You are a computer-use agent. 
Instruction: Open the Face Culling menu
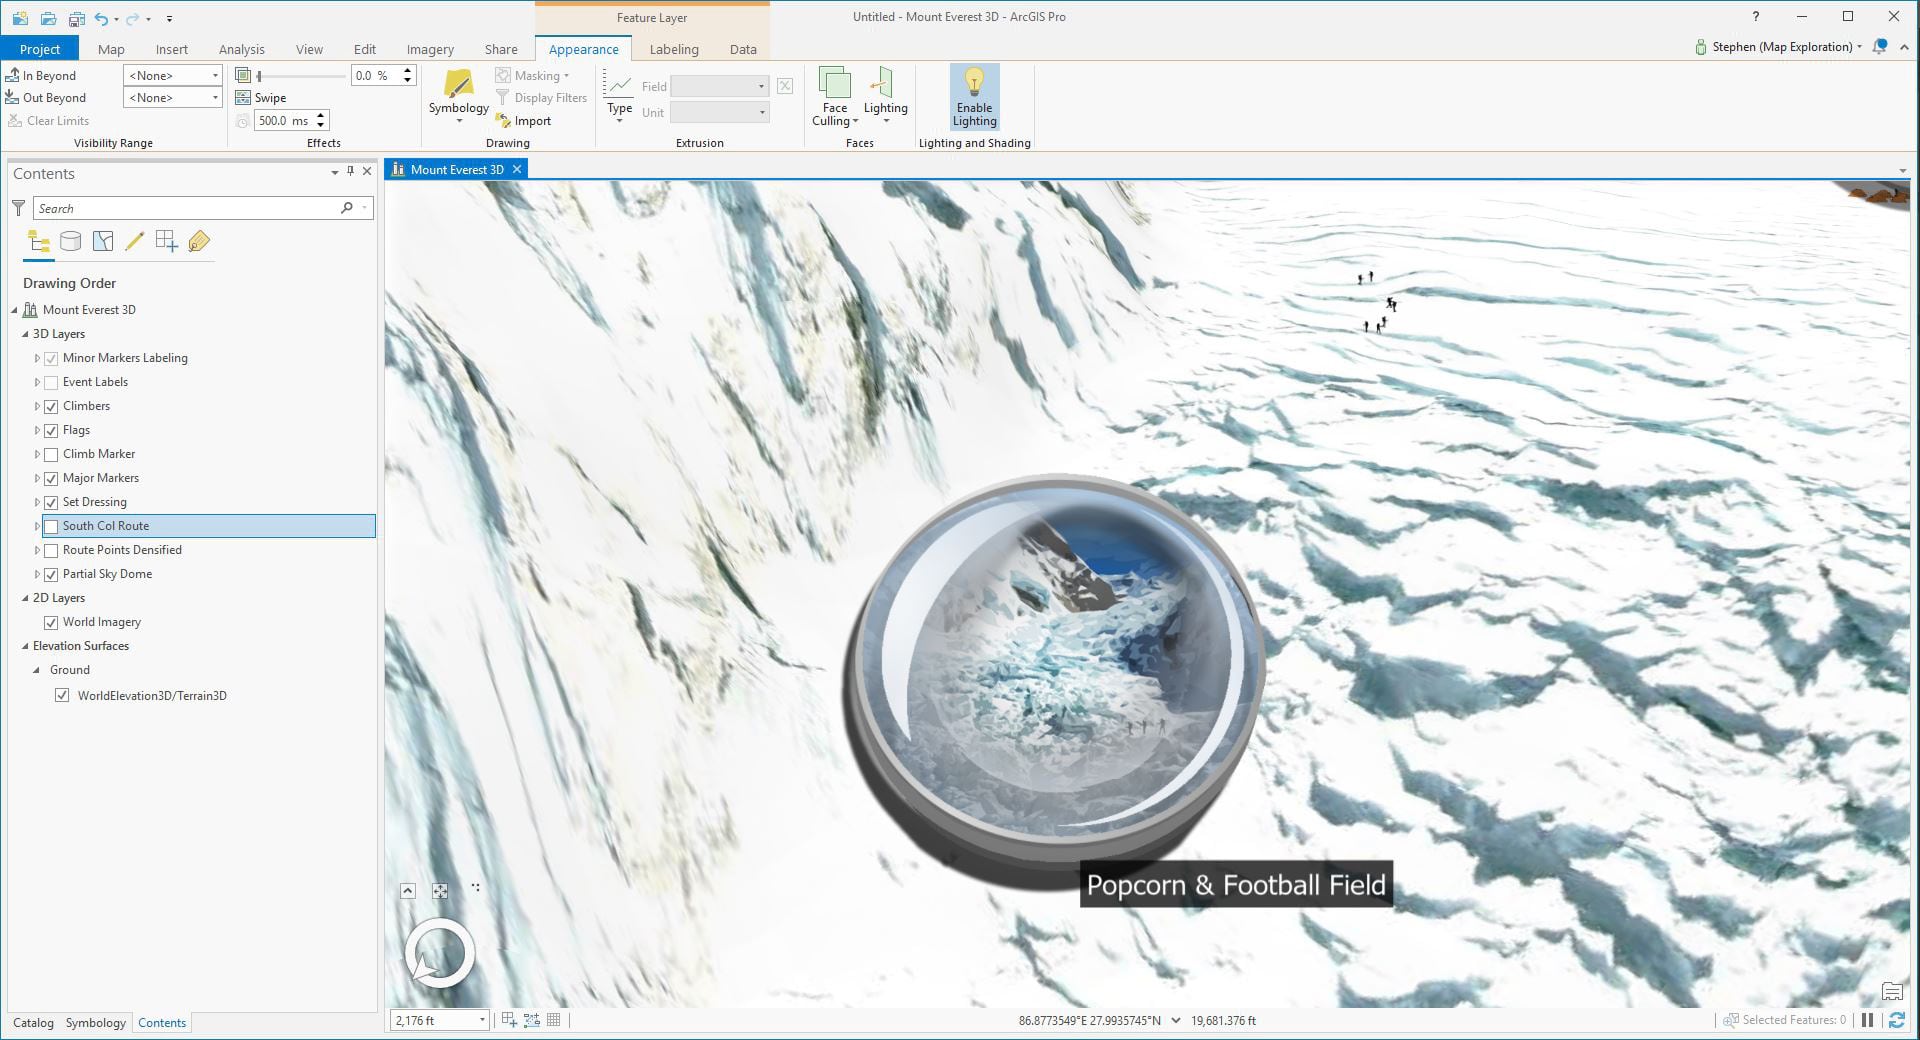click(834, 96)
